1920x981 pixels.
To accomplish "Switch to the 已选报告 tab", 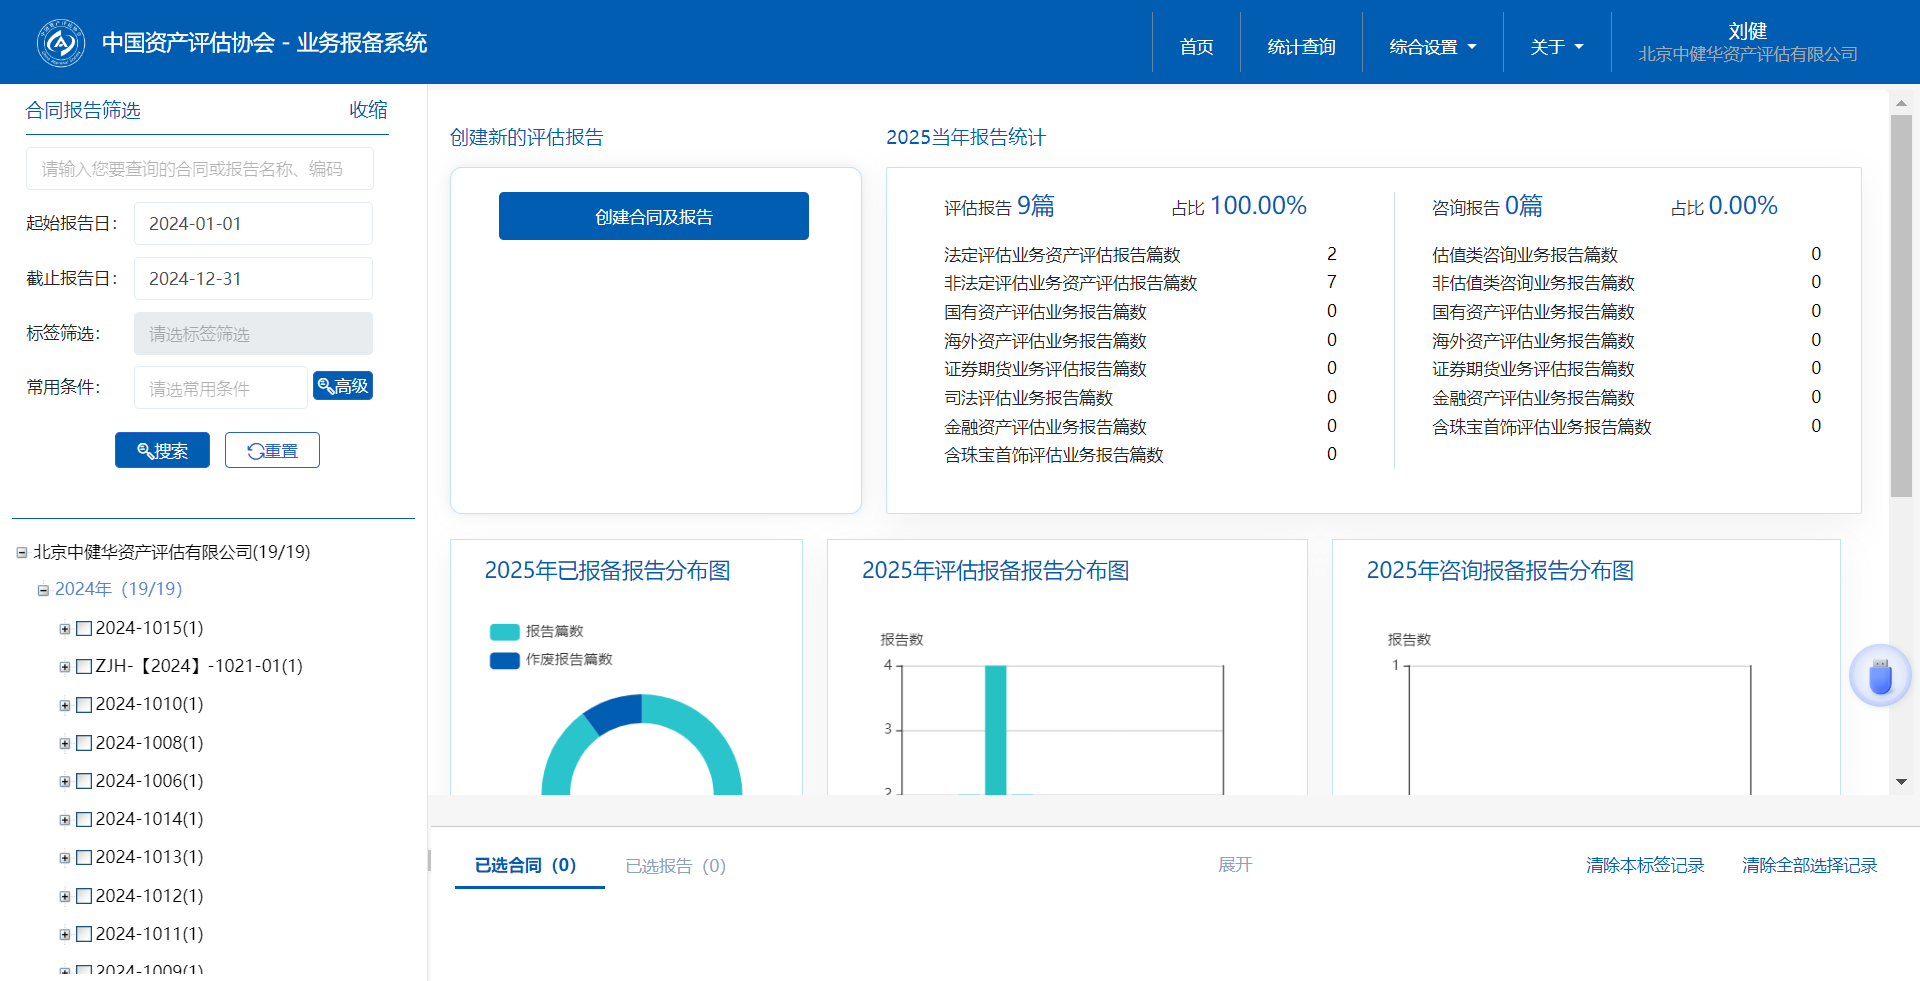I will click(675, 866).
